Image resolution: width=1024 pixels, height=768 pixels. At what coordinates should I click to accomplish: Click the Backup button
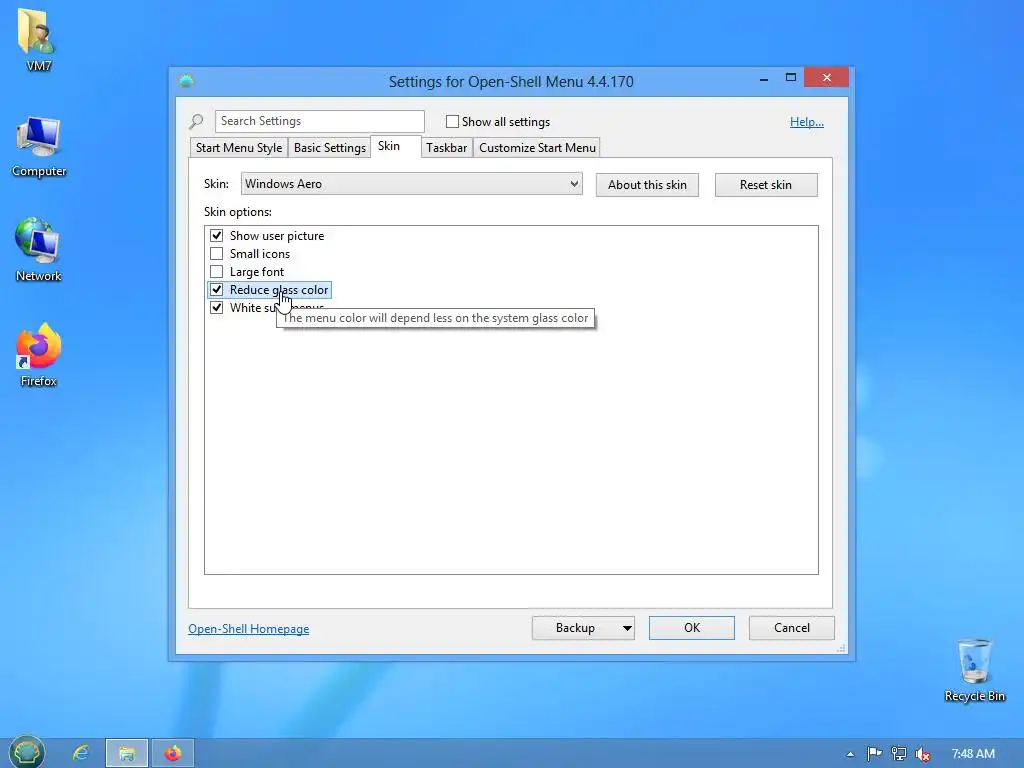(575, 628)
